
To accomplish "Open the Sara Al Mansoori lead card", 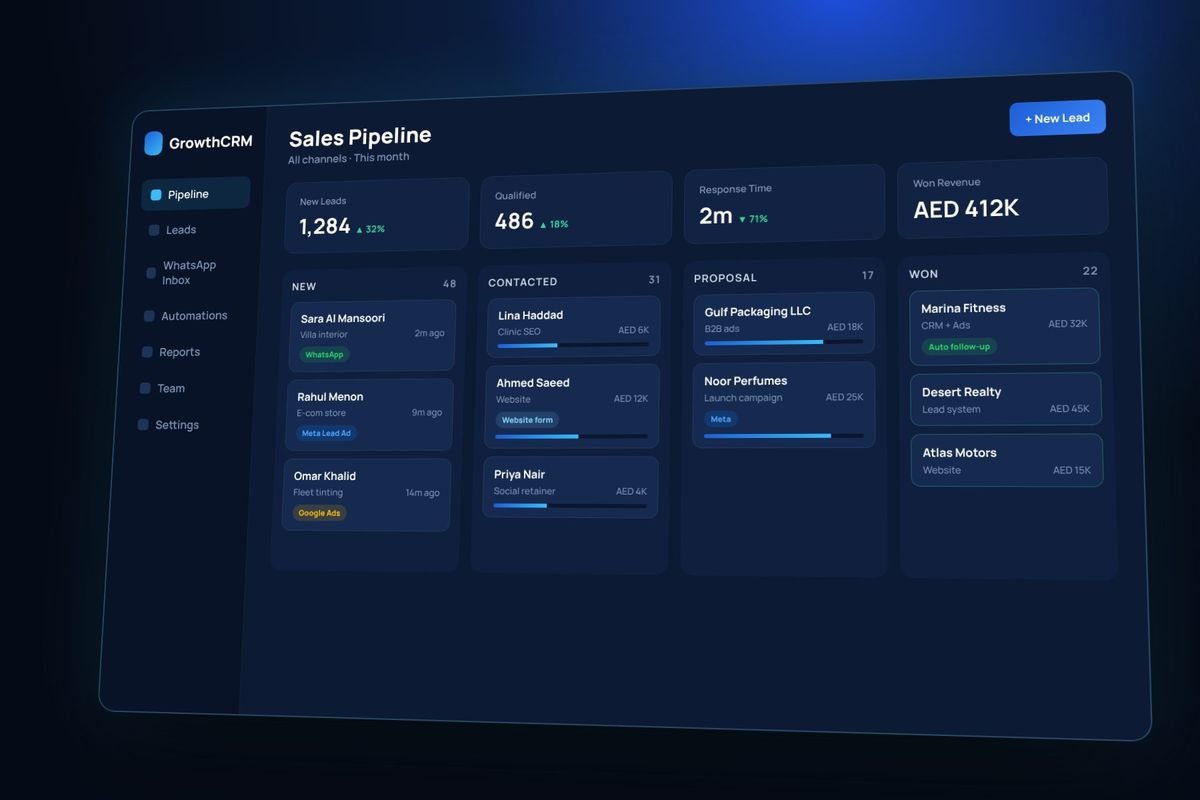I will [371, 335].
